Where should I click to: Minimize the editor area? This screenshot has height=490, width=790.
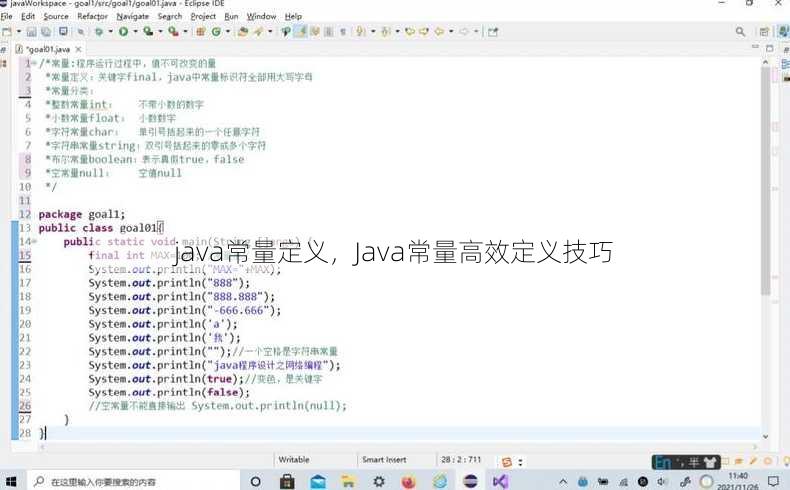(x=755, y=47)
